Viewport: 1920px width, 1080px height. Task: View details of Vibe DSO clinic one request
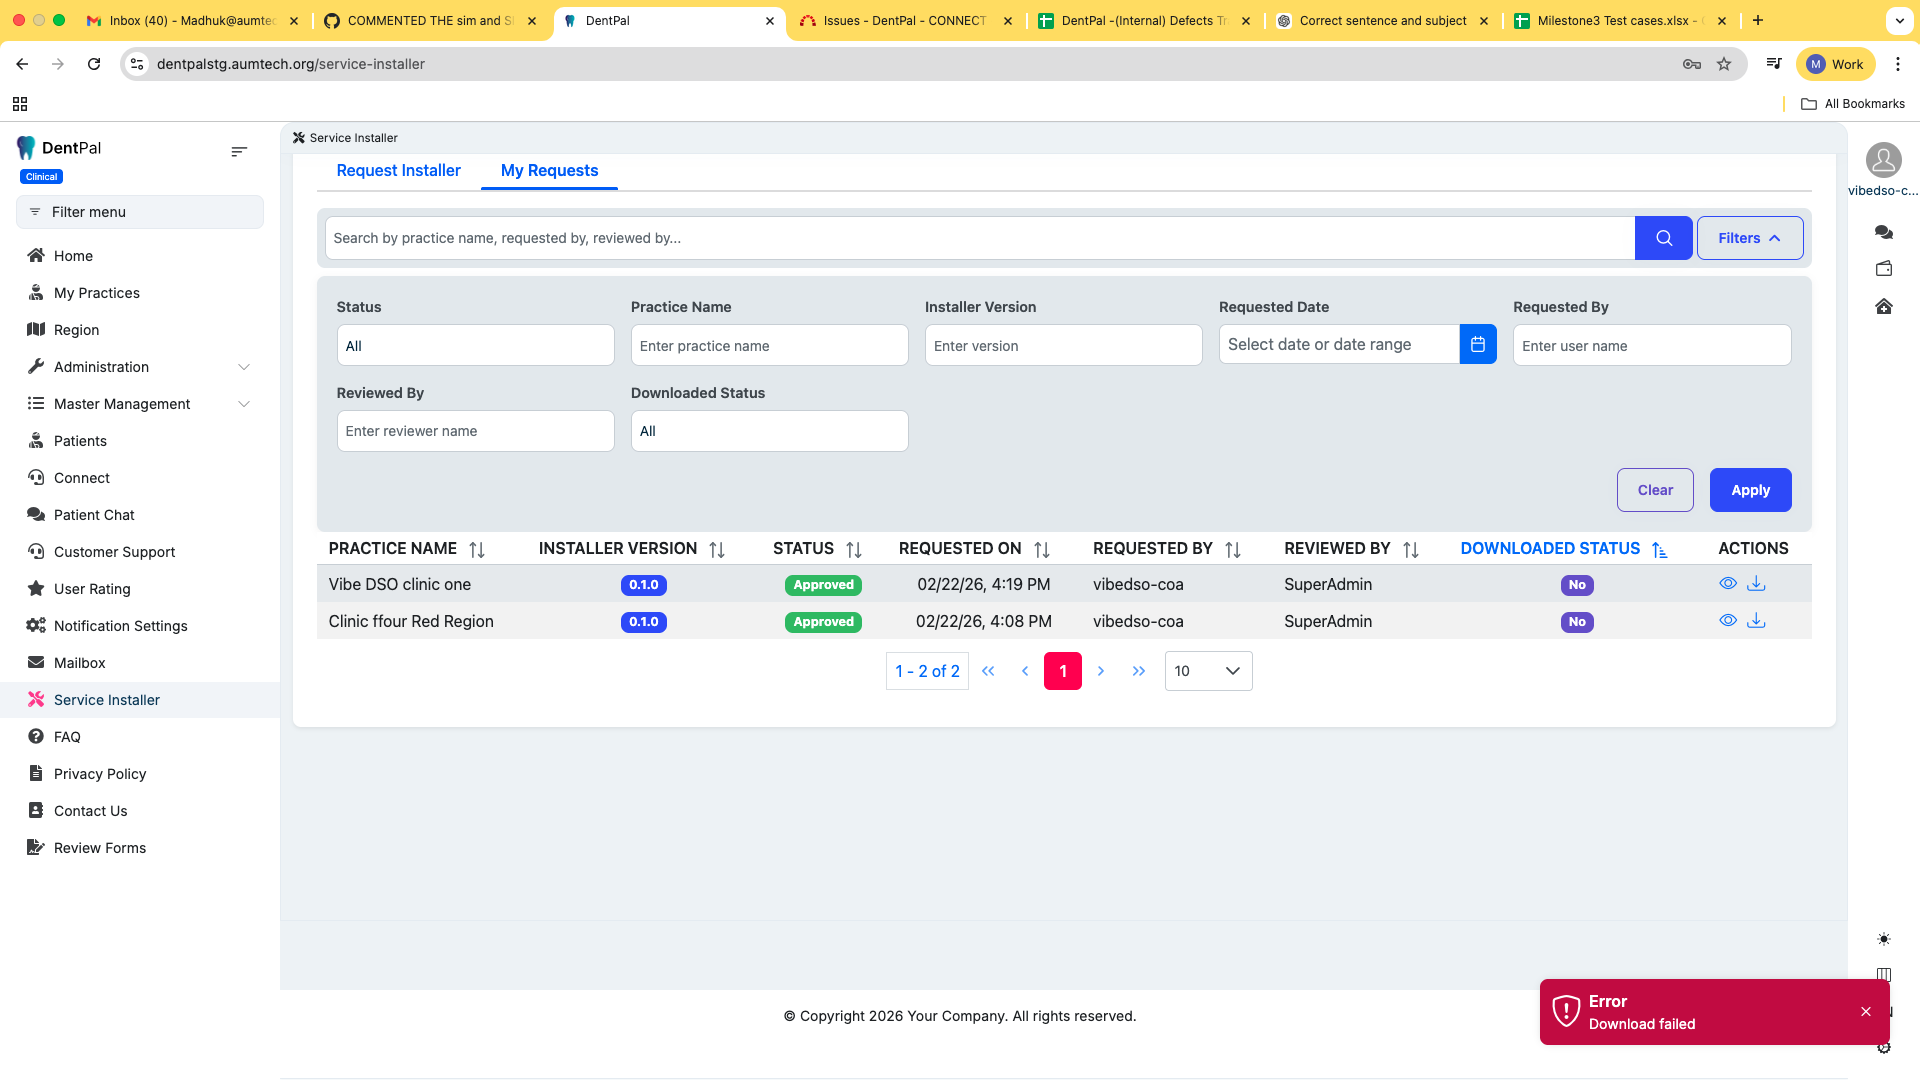tap(1727, 584)
